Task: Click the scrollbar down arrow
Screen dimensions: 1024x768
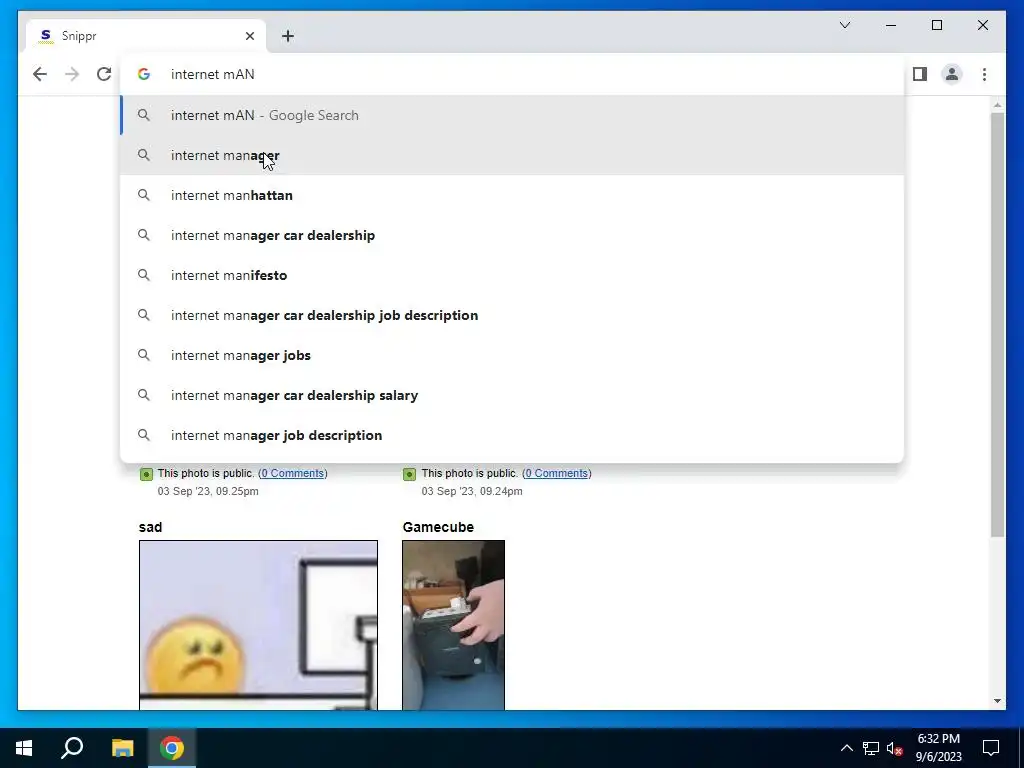Action: [x=997, y=701]
